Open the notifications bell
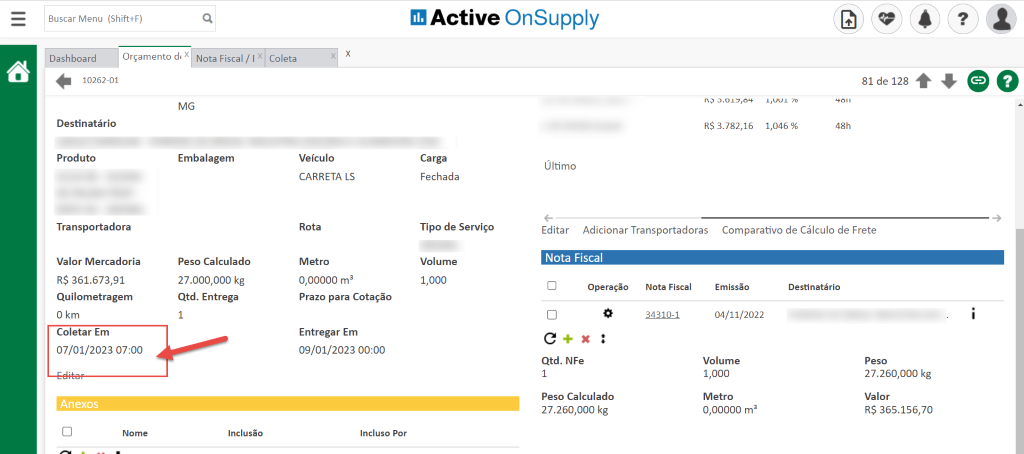1024x454 pixels. (x=925, y=19)
